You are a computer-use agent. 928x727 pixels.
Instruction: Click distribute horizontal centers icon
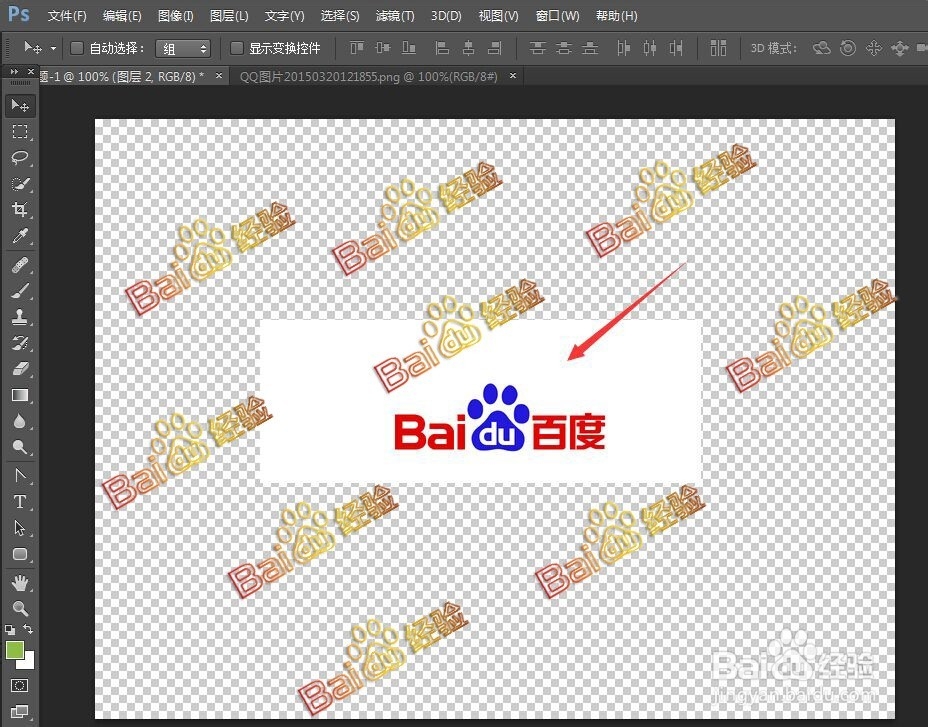click(x=650, y=48)
